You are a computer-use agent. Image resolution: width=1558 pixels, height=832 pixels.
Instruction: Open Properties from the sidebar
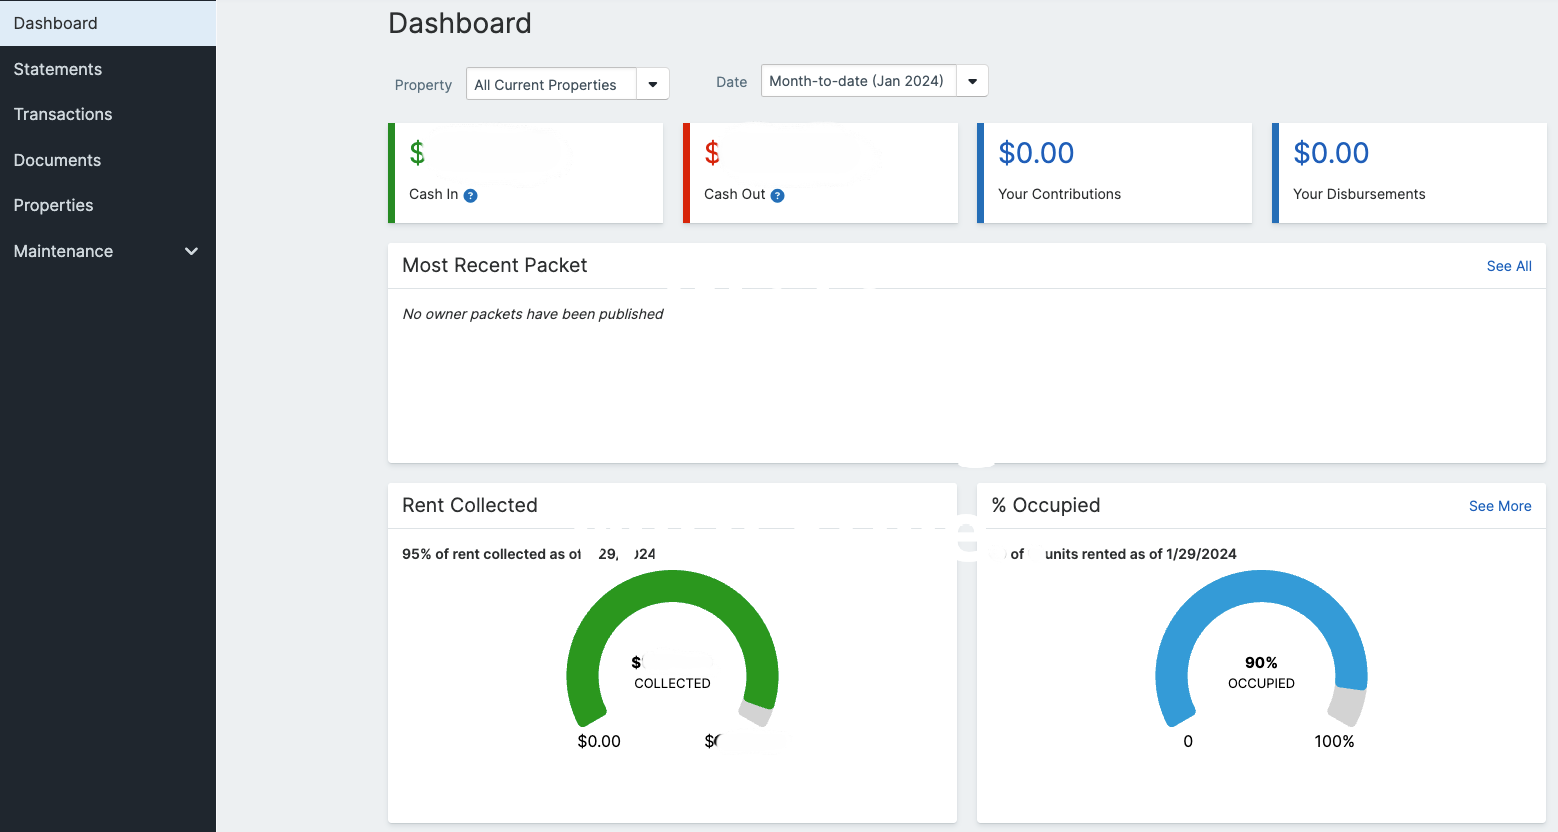[107, 205]
